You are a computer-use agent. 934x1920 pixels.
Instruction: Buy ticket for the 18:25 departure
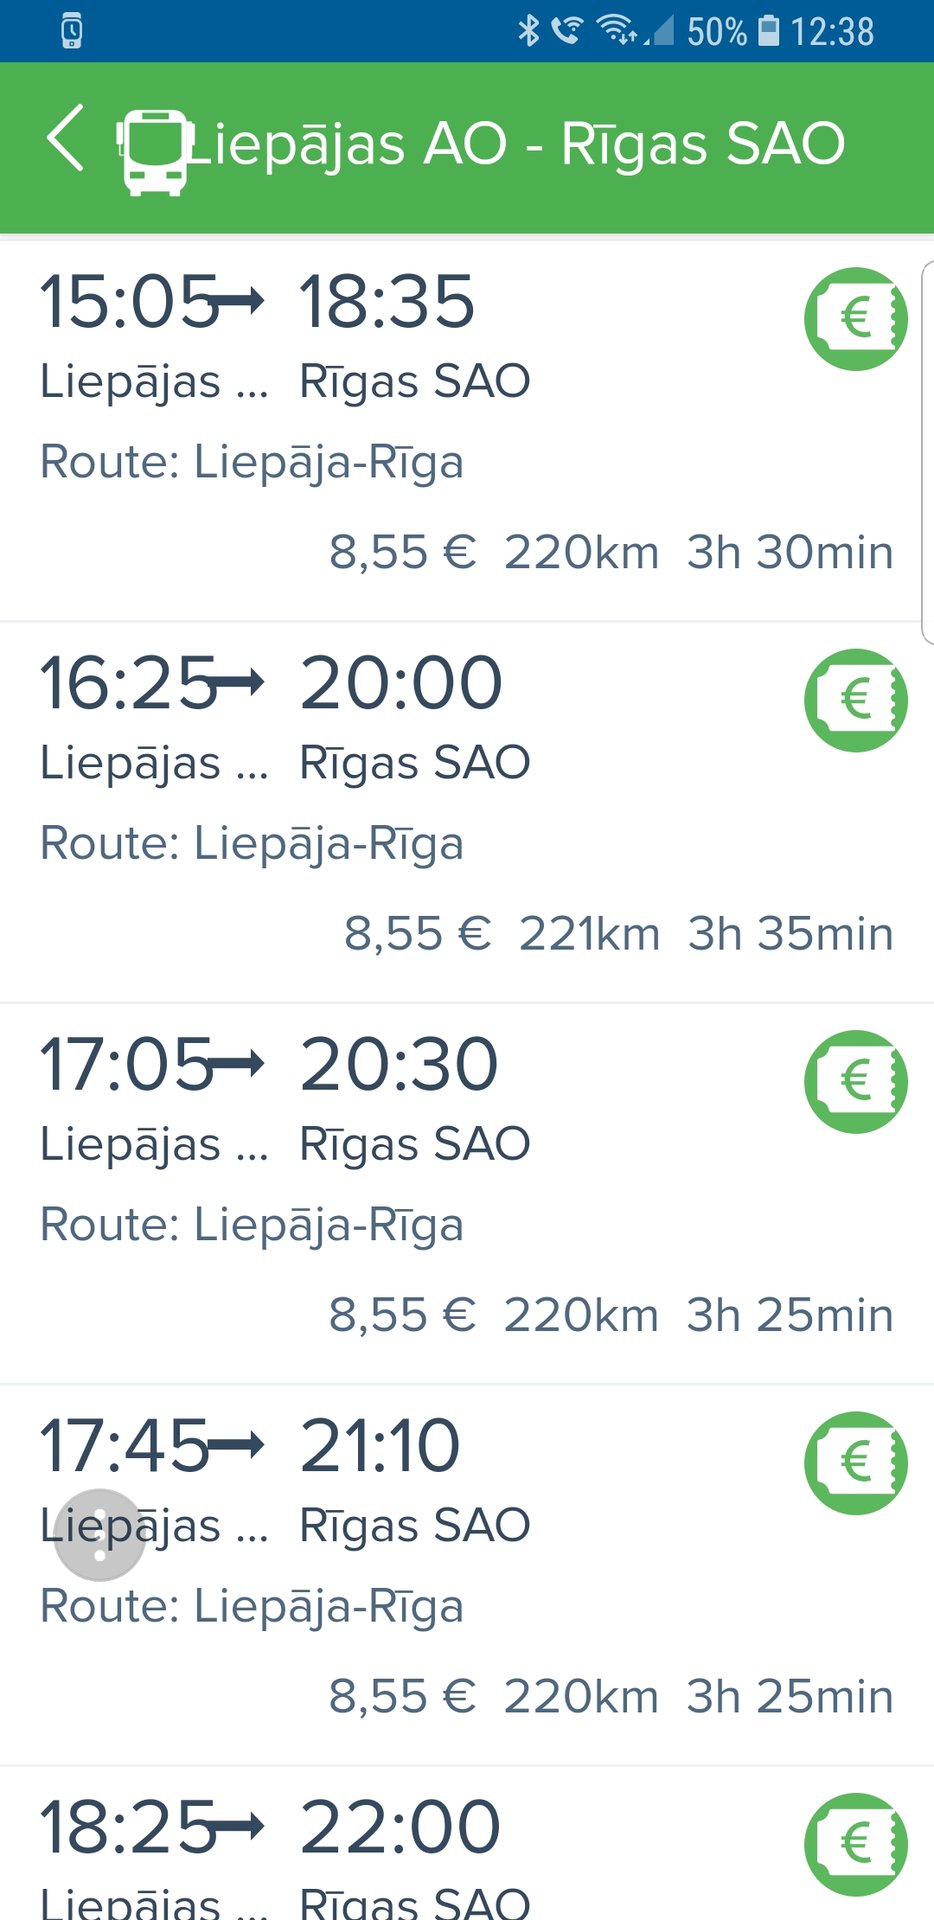856,1844
